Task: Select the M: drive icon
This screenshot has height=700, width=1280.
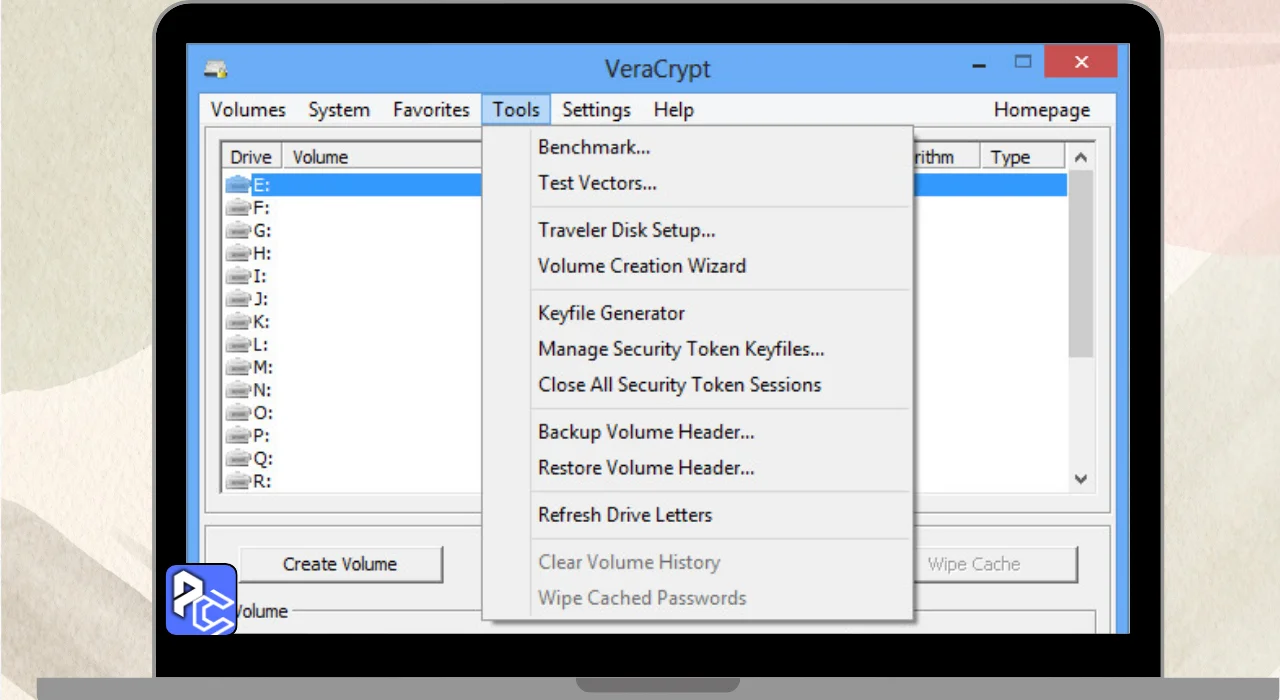Action: coord(238,367)
